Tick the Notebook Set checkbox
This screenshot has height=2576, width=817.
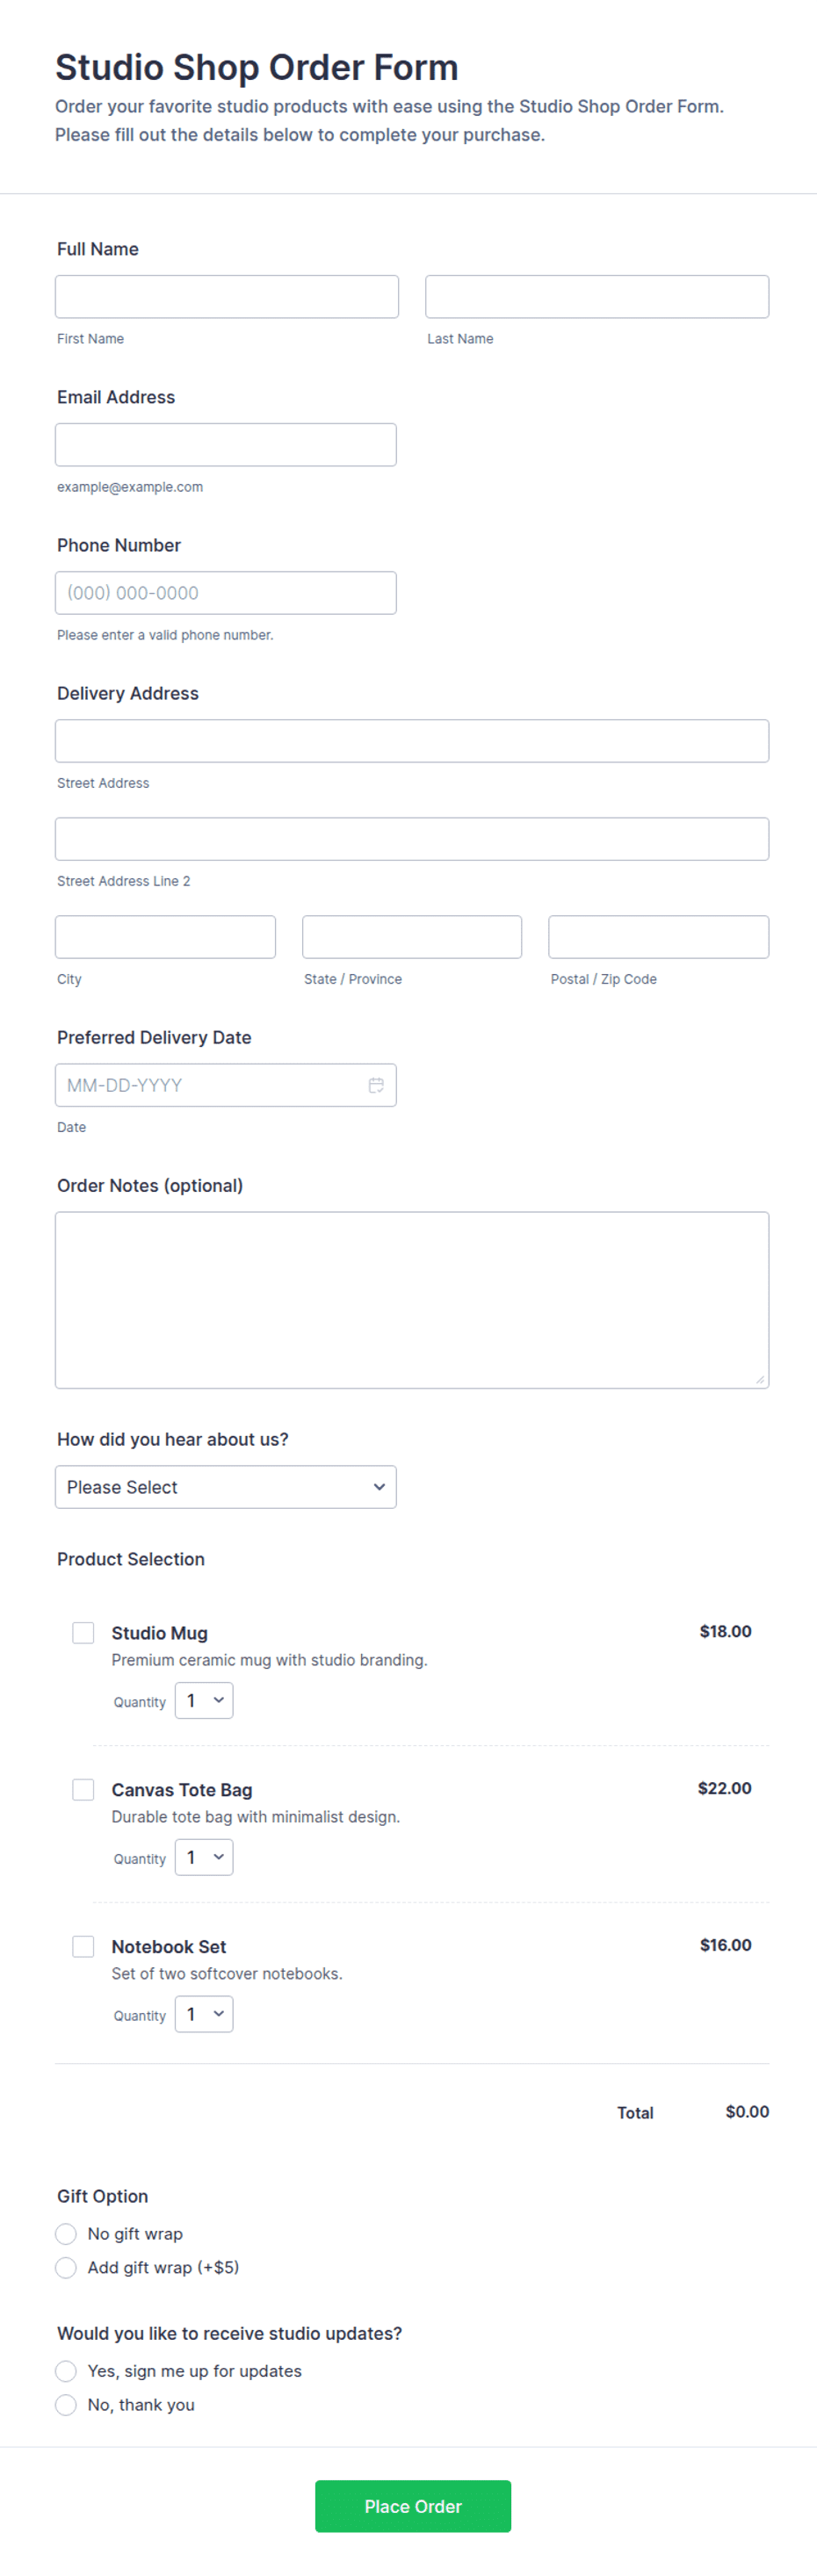(x=83, y=1947)
